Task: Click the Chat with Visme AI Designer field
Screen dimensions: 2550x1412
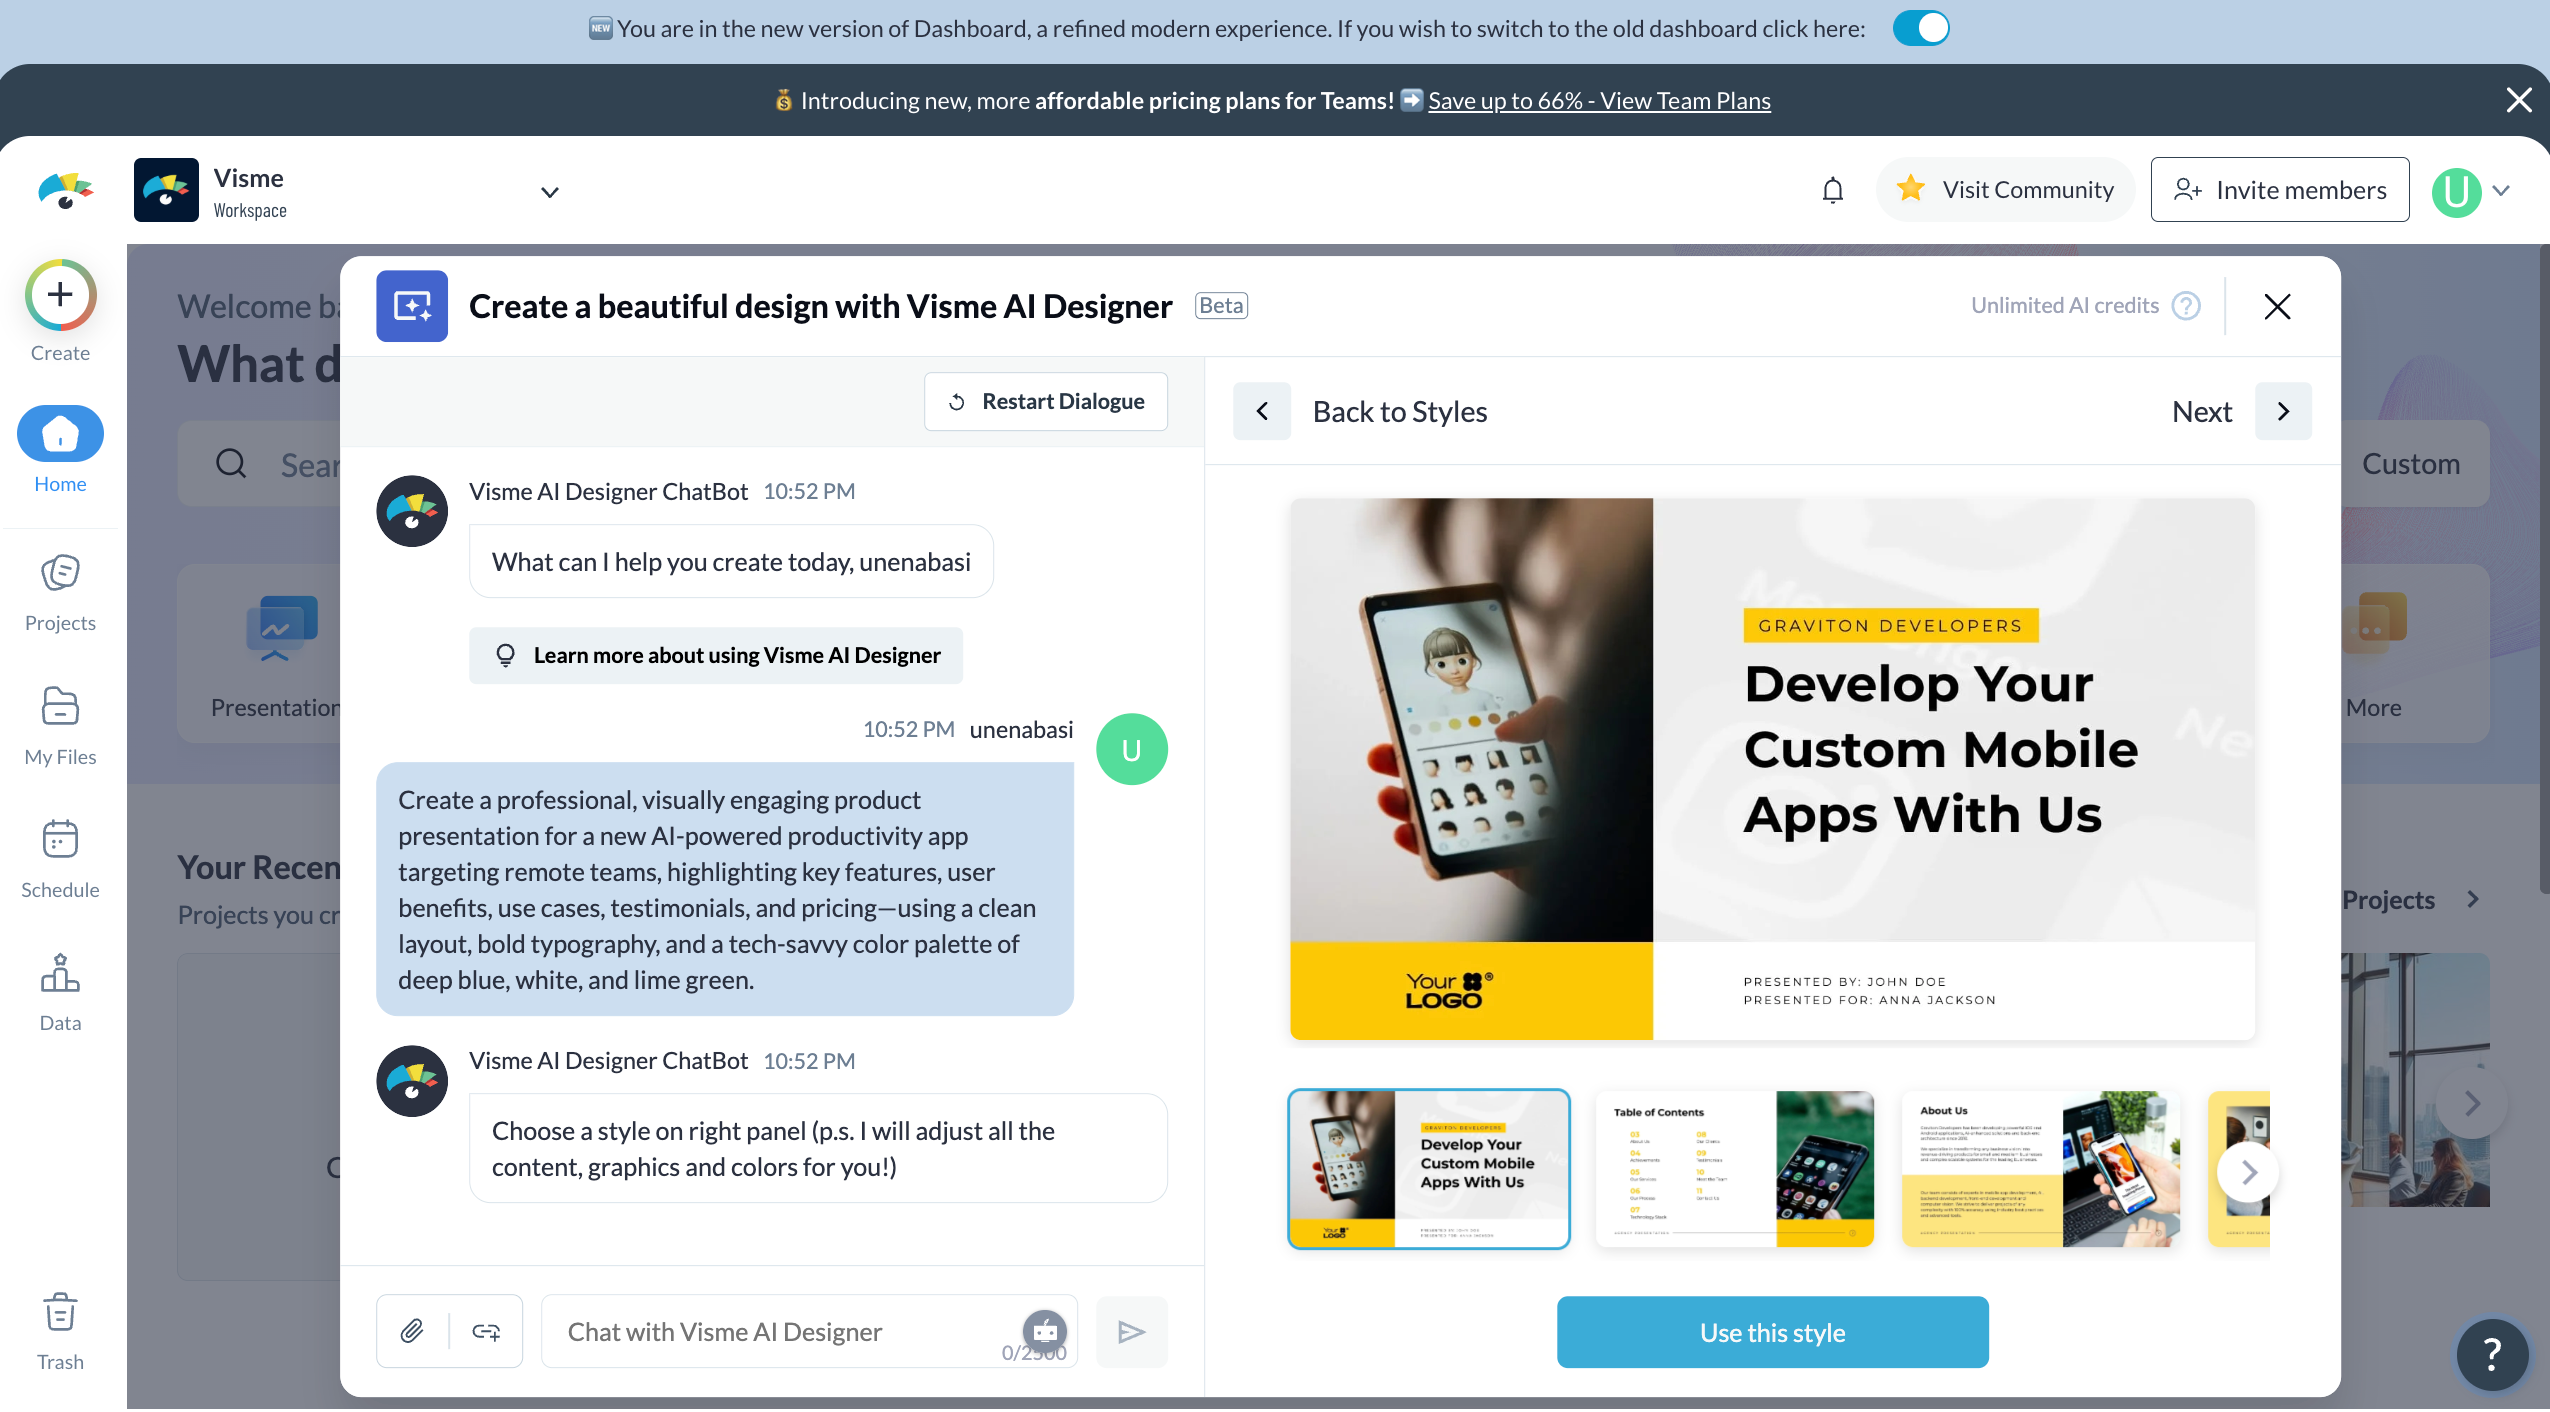Action: (780, 1331)
